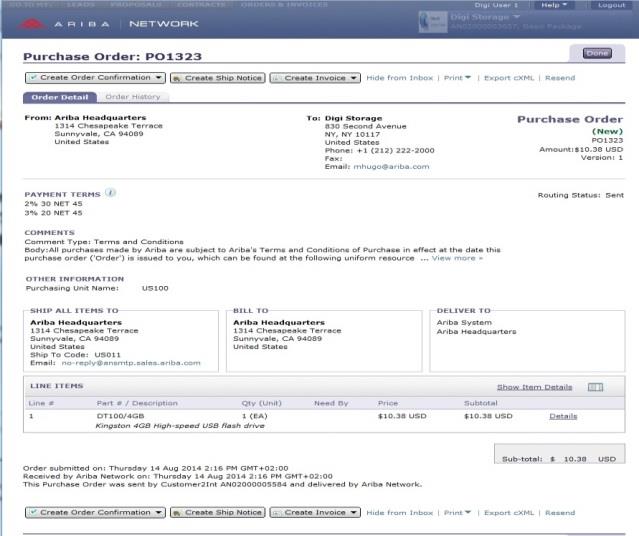Expand the Print menu in bottom toolbar

tap(457, 513)
